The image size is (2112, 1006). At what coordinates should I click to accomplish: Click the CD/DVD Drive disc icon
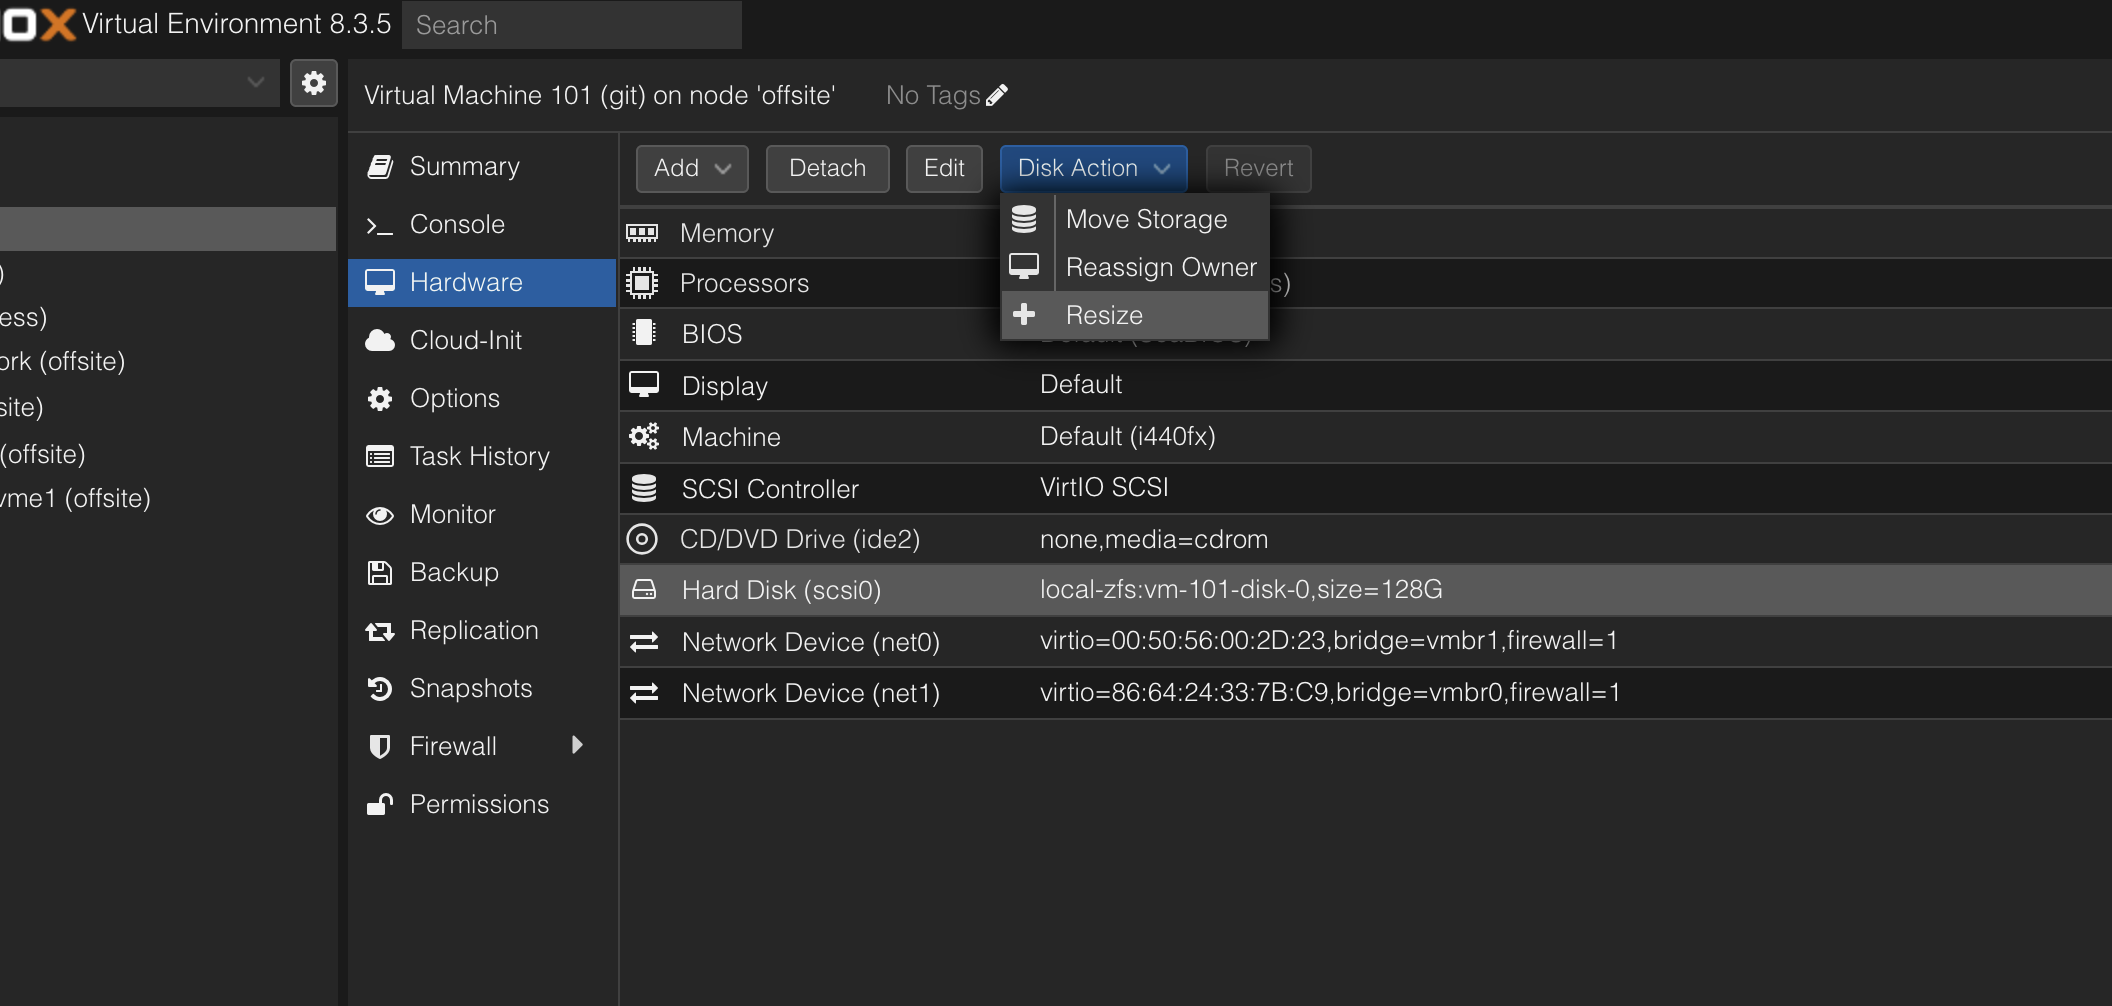(x=642, y=539)
